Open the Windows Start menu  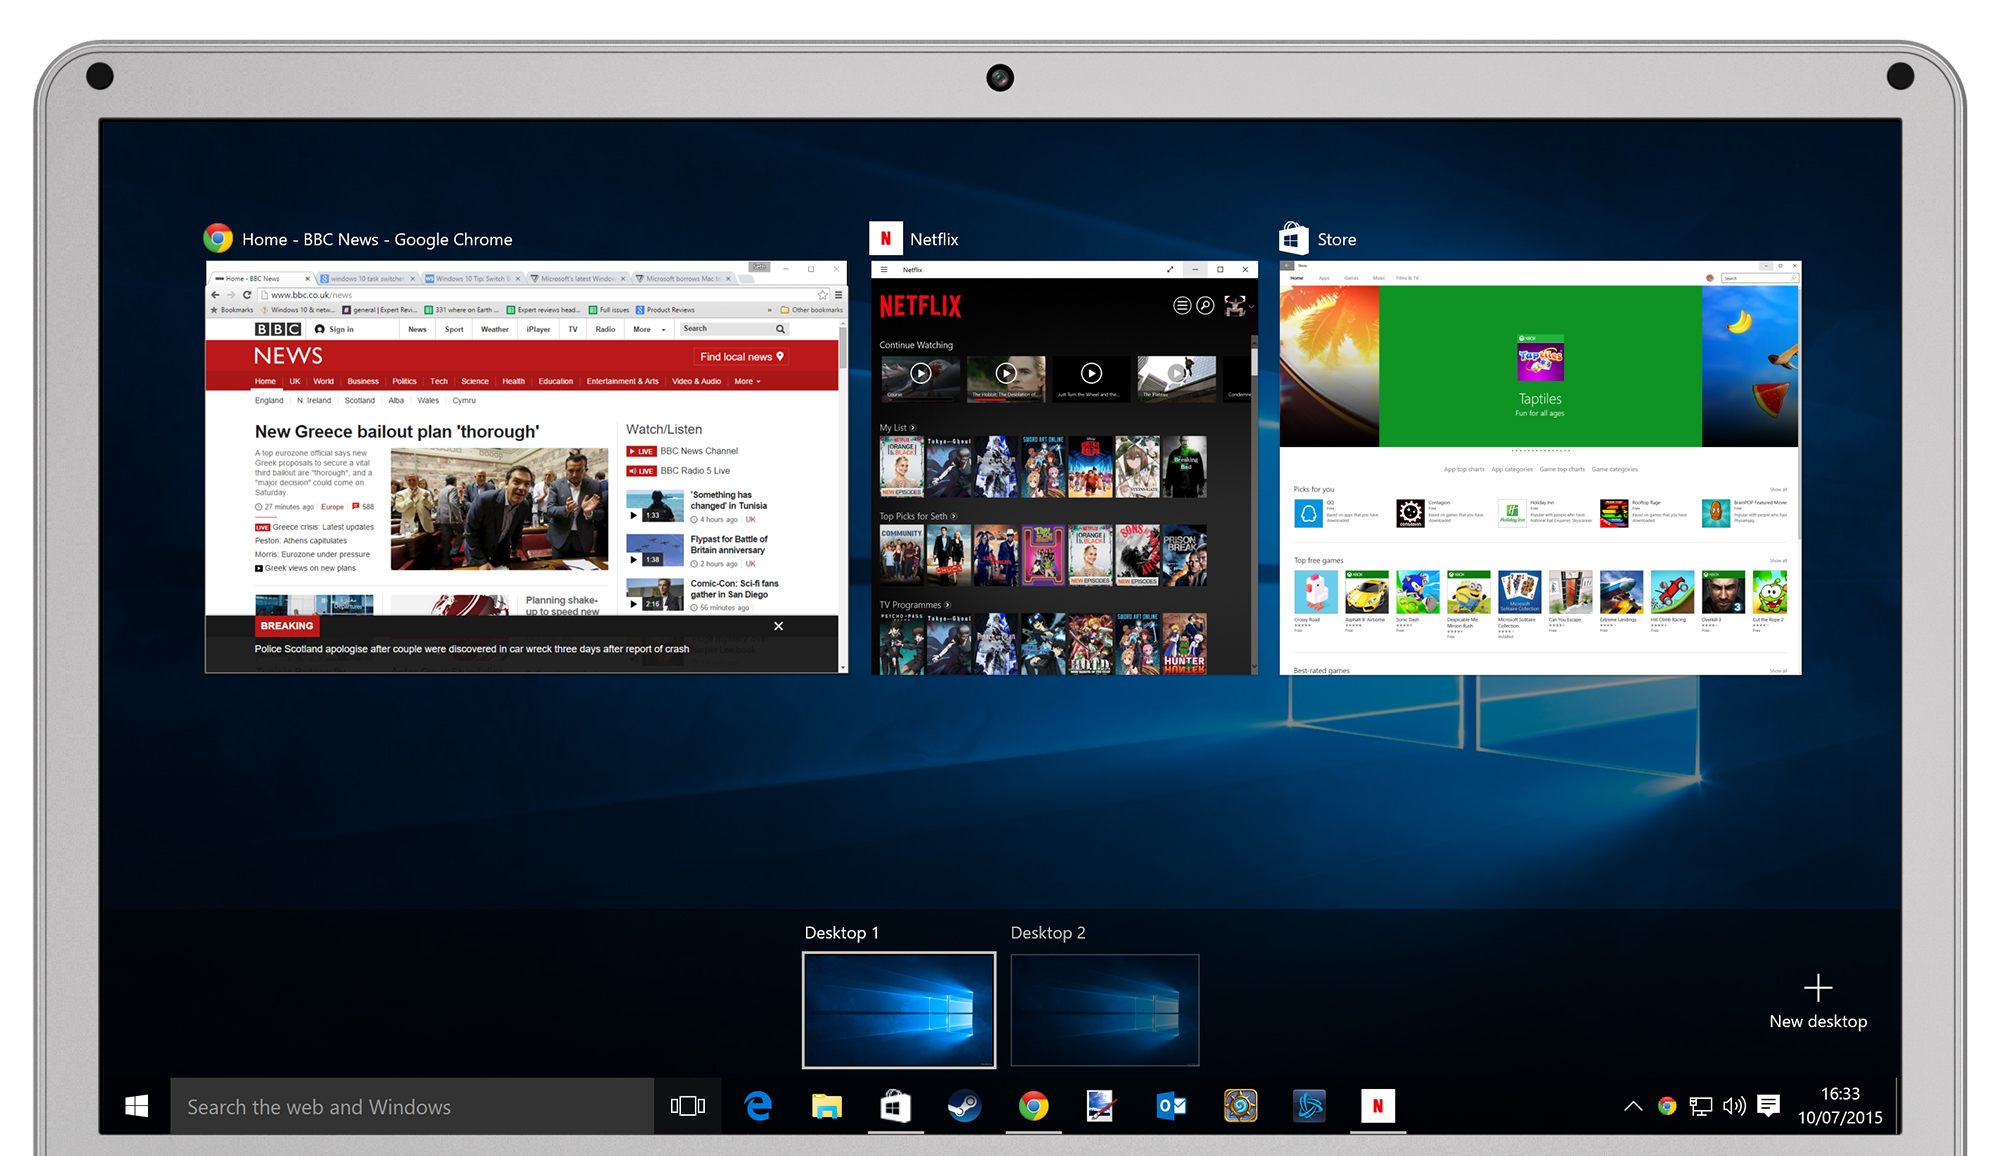136,1106
